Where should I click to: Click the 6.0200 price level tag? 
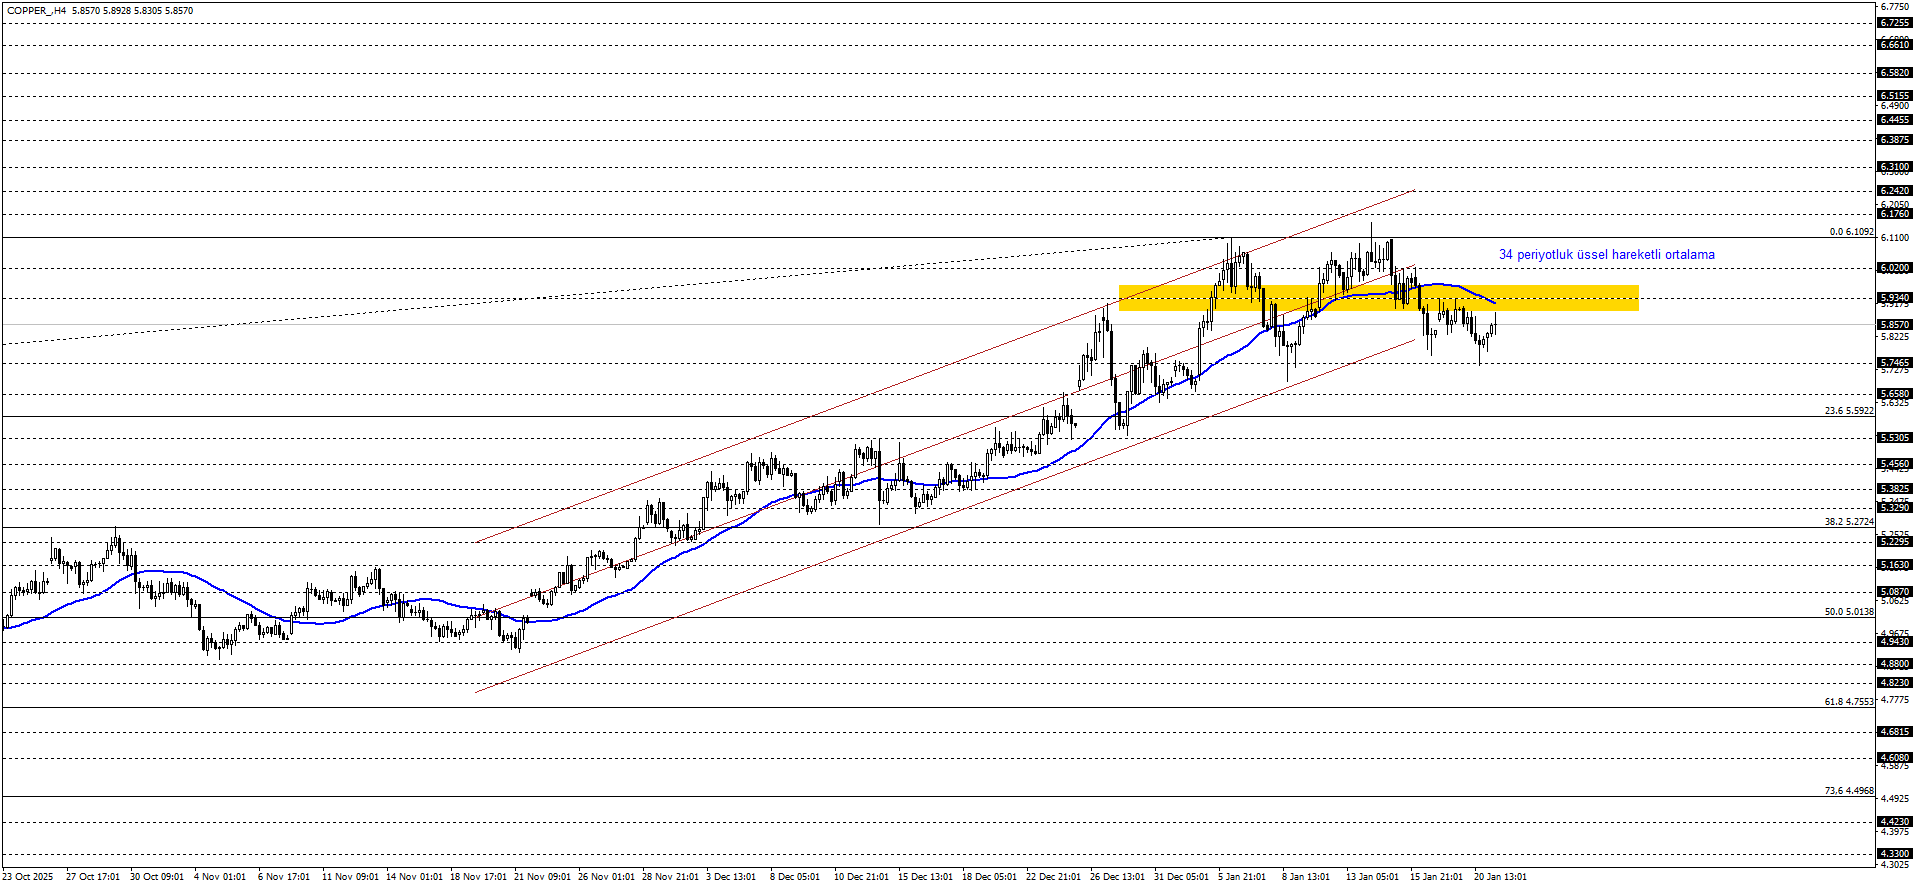(1895, 268)
